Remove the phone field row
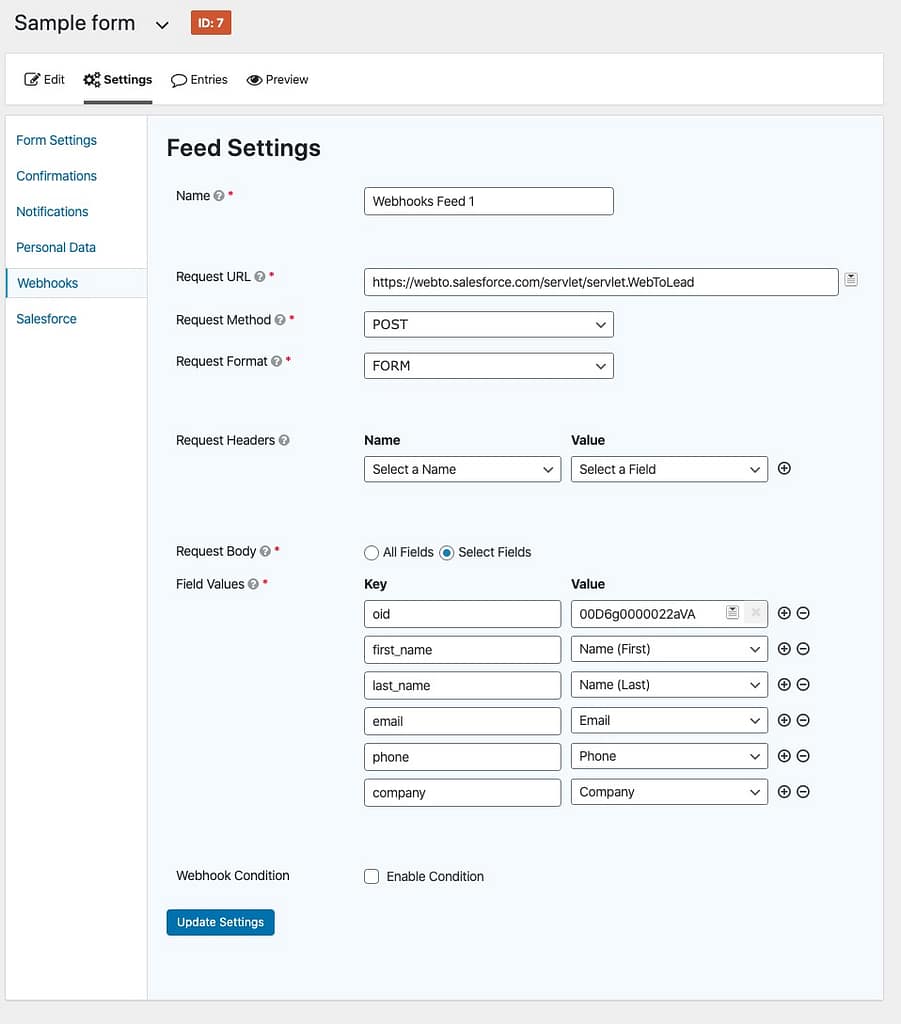901x1024 pixels. [803, 756]
